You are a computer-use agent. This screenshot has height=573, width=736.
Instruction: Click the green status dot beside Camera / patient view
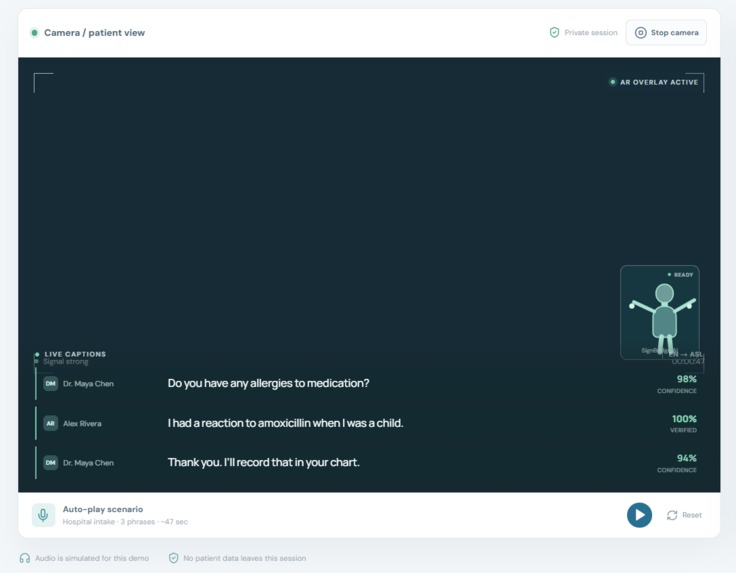(x=34, y=33)
